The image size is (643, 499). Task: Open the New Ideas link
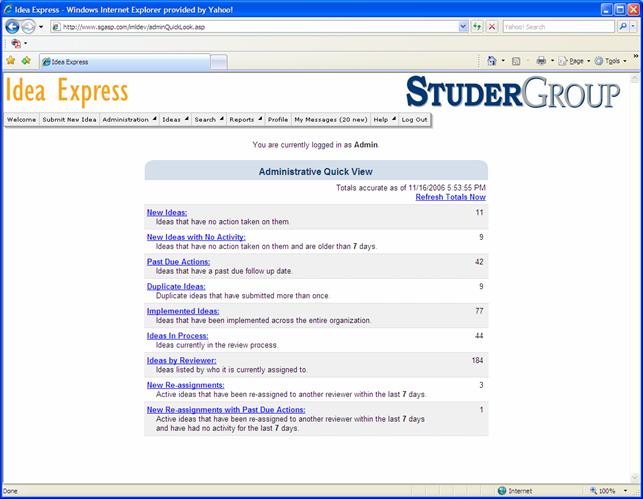point(167,213)
